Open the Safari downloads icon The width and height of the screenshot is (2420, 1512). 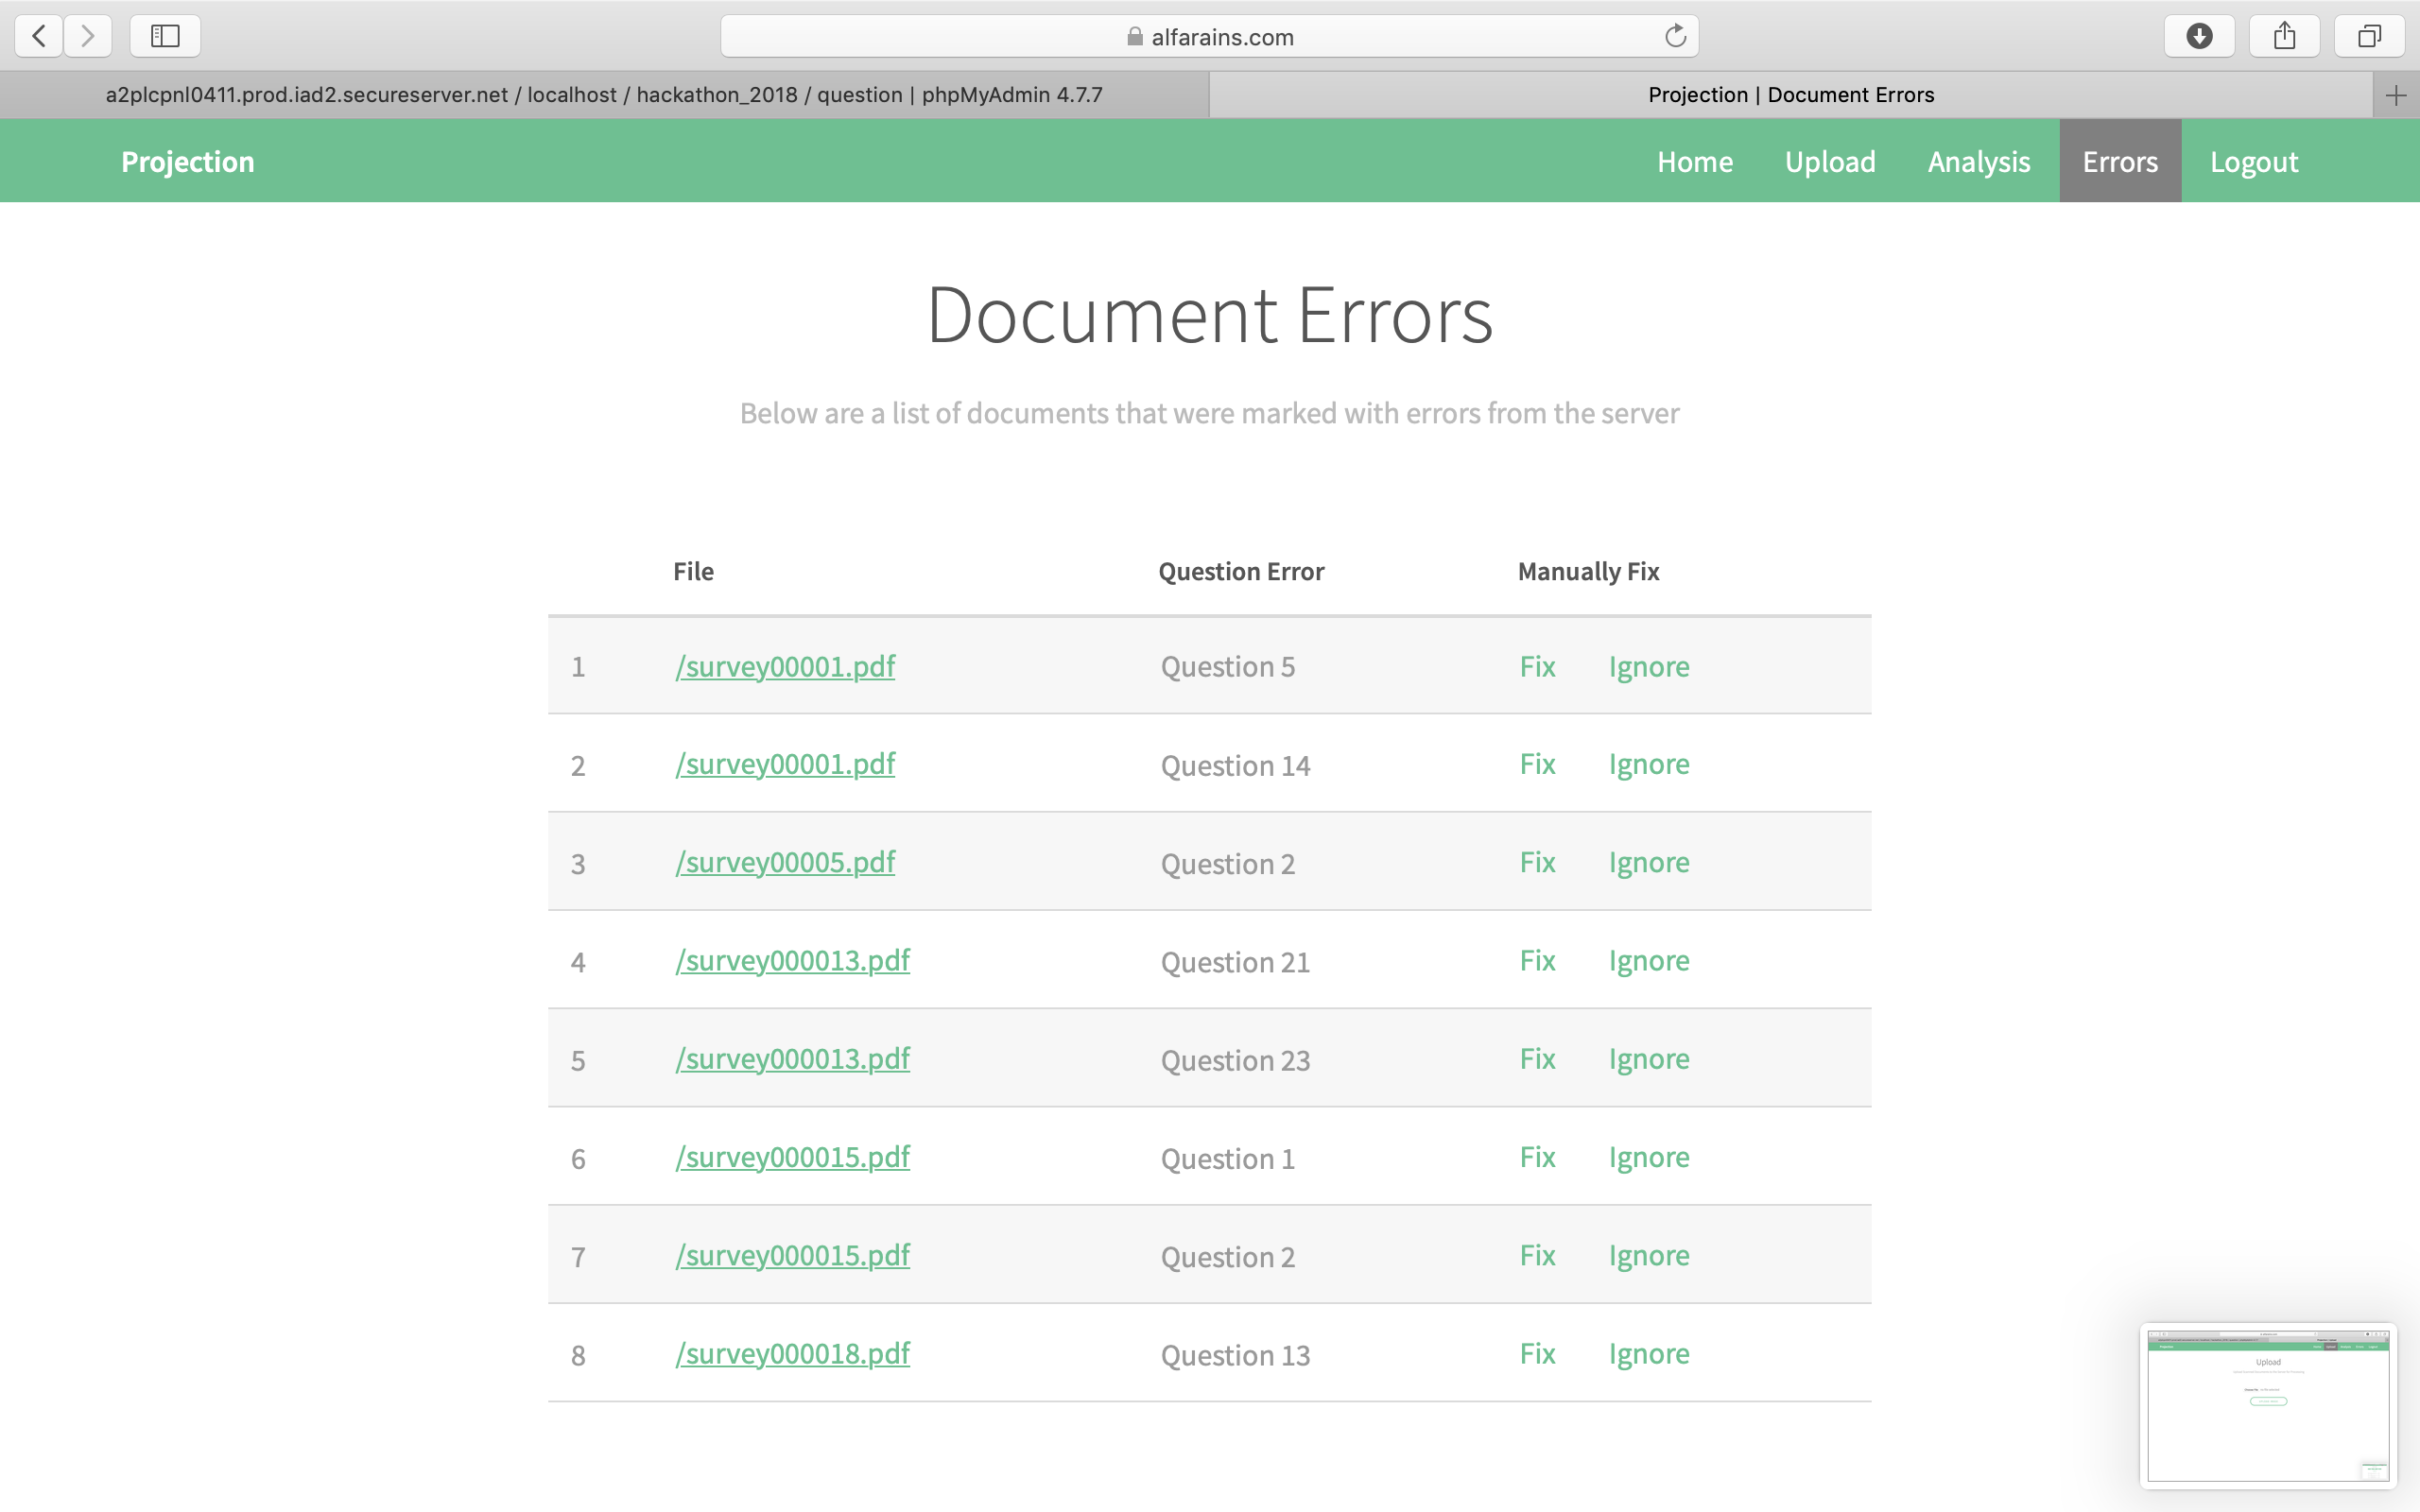[2199, 37]
